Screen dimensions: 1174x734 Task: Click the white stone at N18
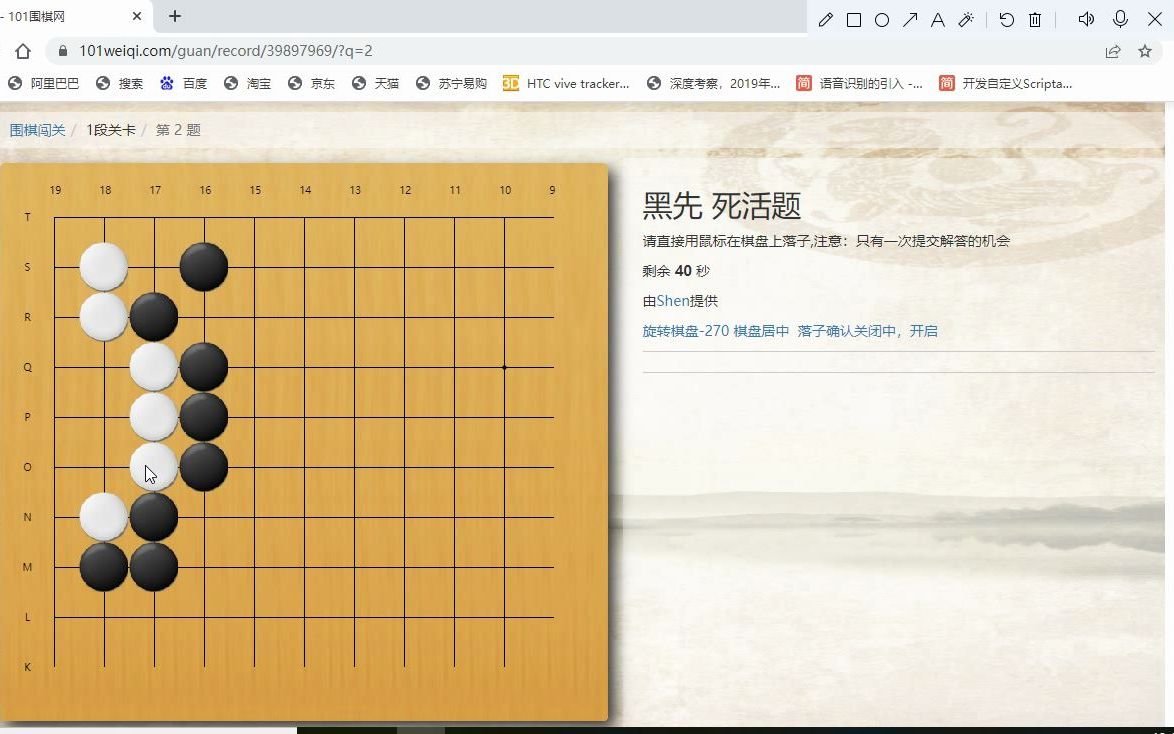(x=104, y=517)
